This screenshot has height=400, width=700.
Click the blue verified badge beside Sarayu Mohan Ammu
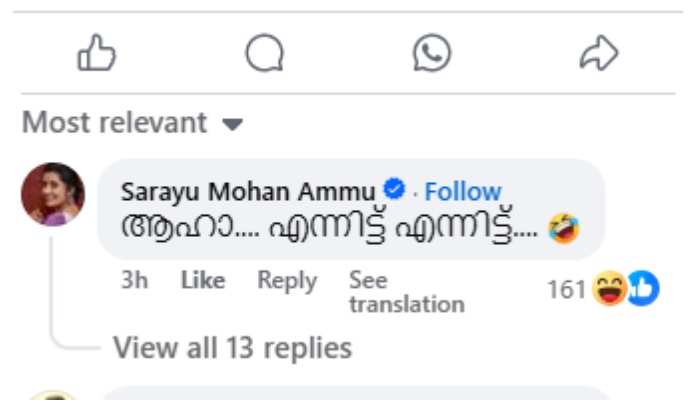pos(396,190)
